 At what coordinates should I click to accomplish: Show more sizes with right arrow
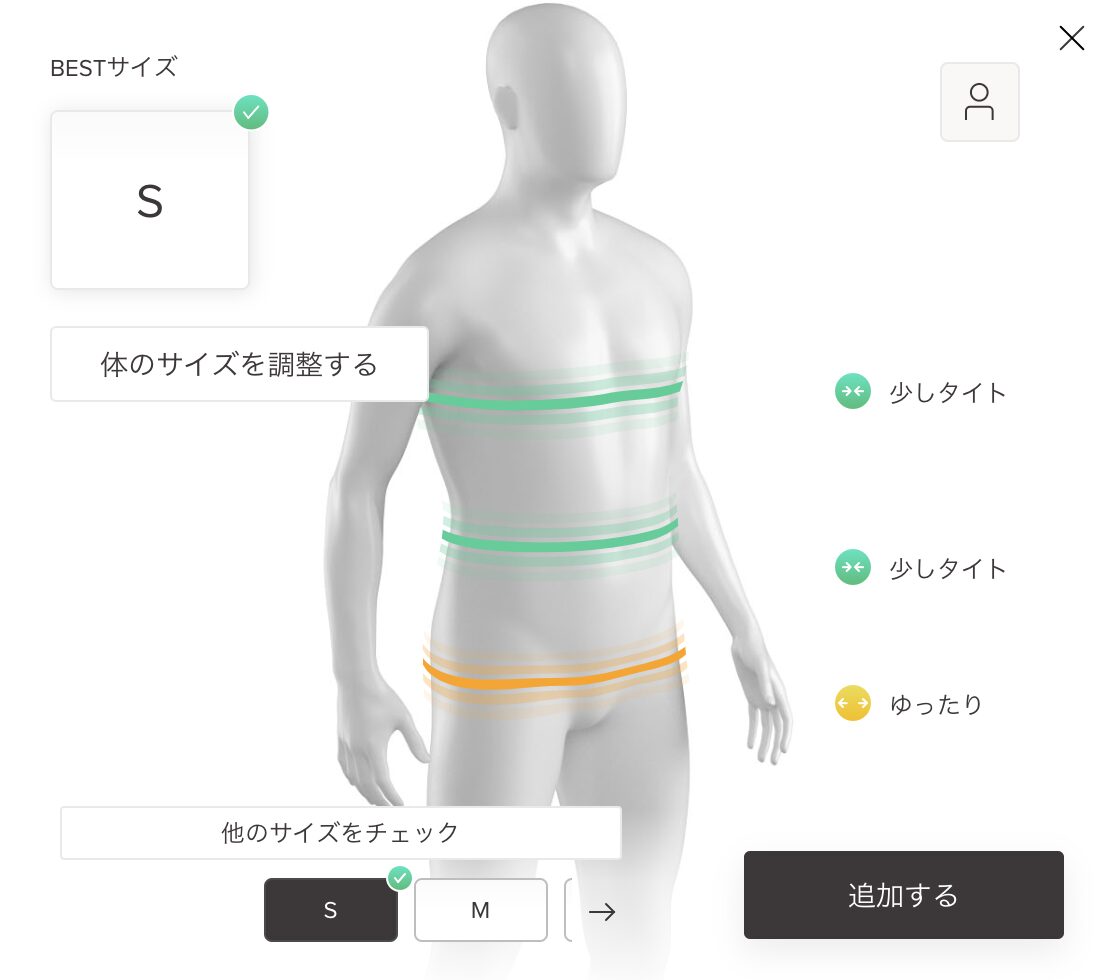click(602, 912)
